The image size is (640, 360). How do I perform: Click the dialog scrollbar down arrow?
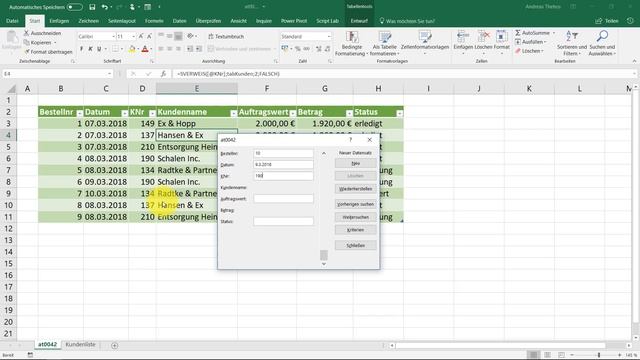324,264
